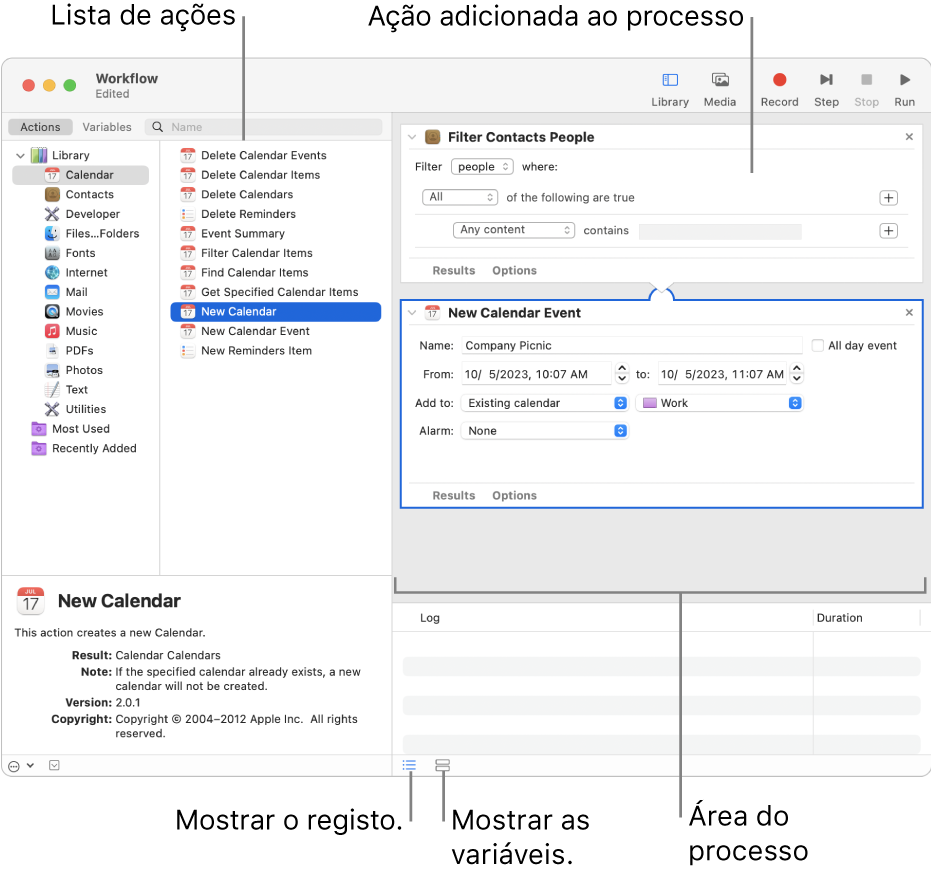Select Get Specified Calendar Items action
931x875 pixels.
[x=270, y=293]
